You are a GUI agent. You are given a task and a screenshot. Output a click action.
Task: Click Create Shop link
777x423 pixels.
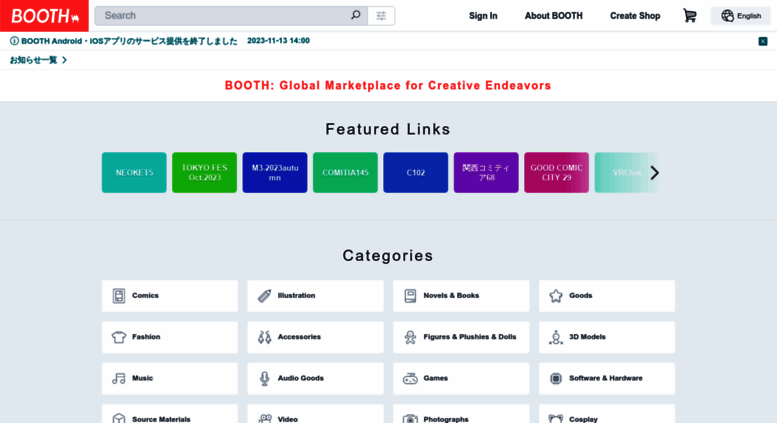click(635, 16)
